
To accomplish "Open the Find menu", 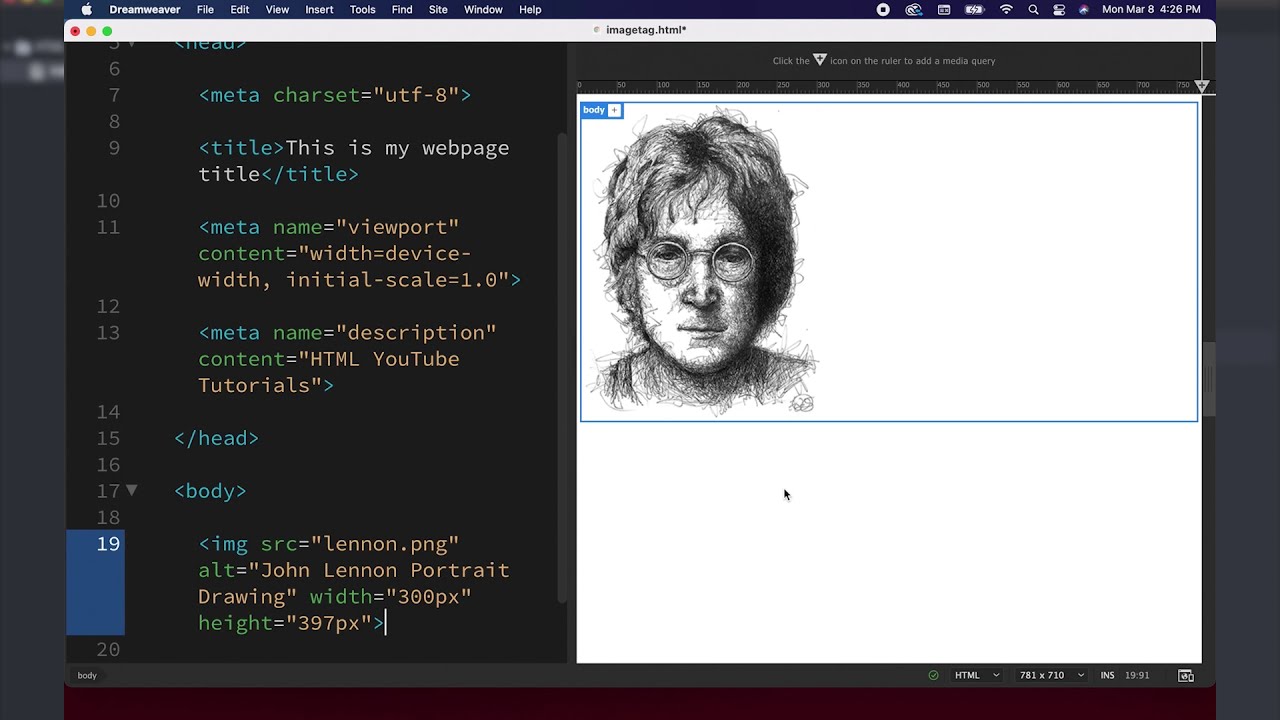I will click(x=402, y=9).
